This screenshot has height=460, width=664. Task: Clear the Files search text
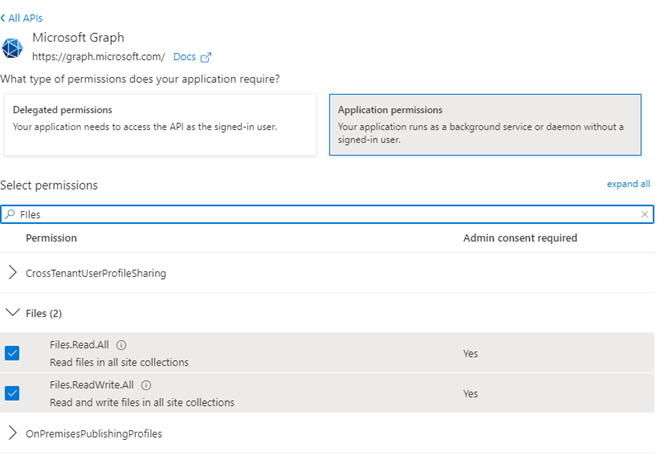point(644,214)
